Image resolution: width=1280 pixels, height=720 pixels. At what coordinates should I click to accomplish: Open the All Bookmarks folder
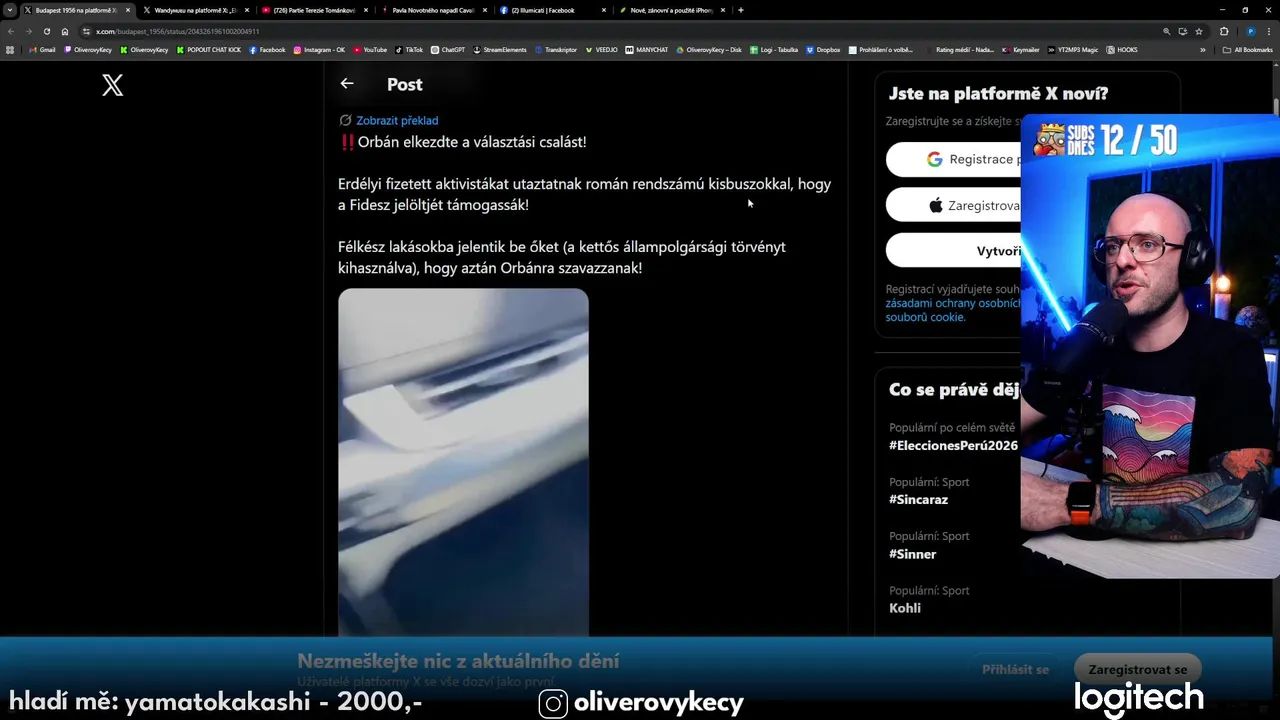coord(1247,50)
